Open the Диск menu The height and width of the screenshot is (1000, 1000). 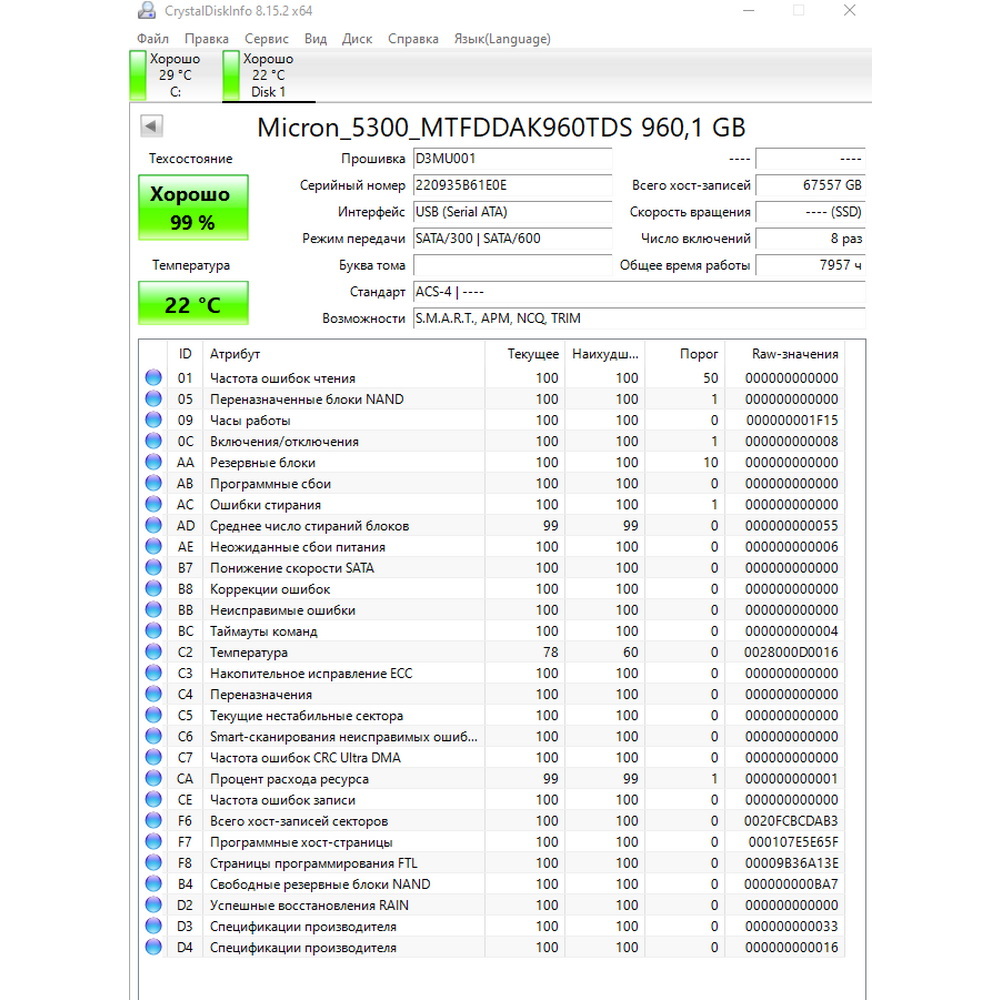357,39
